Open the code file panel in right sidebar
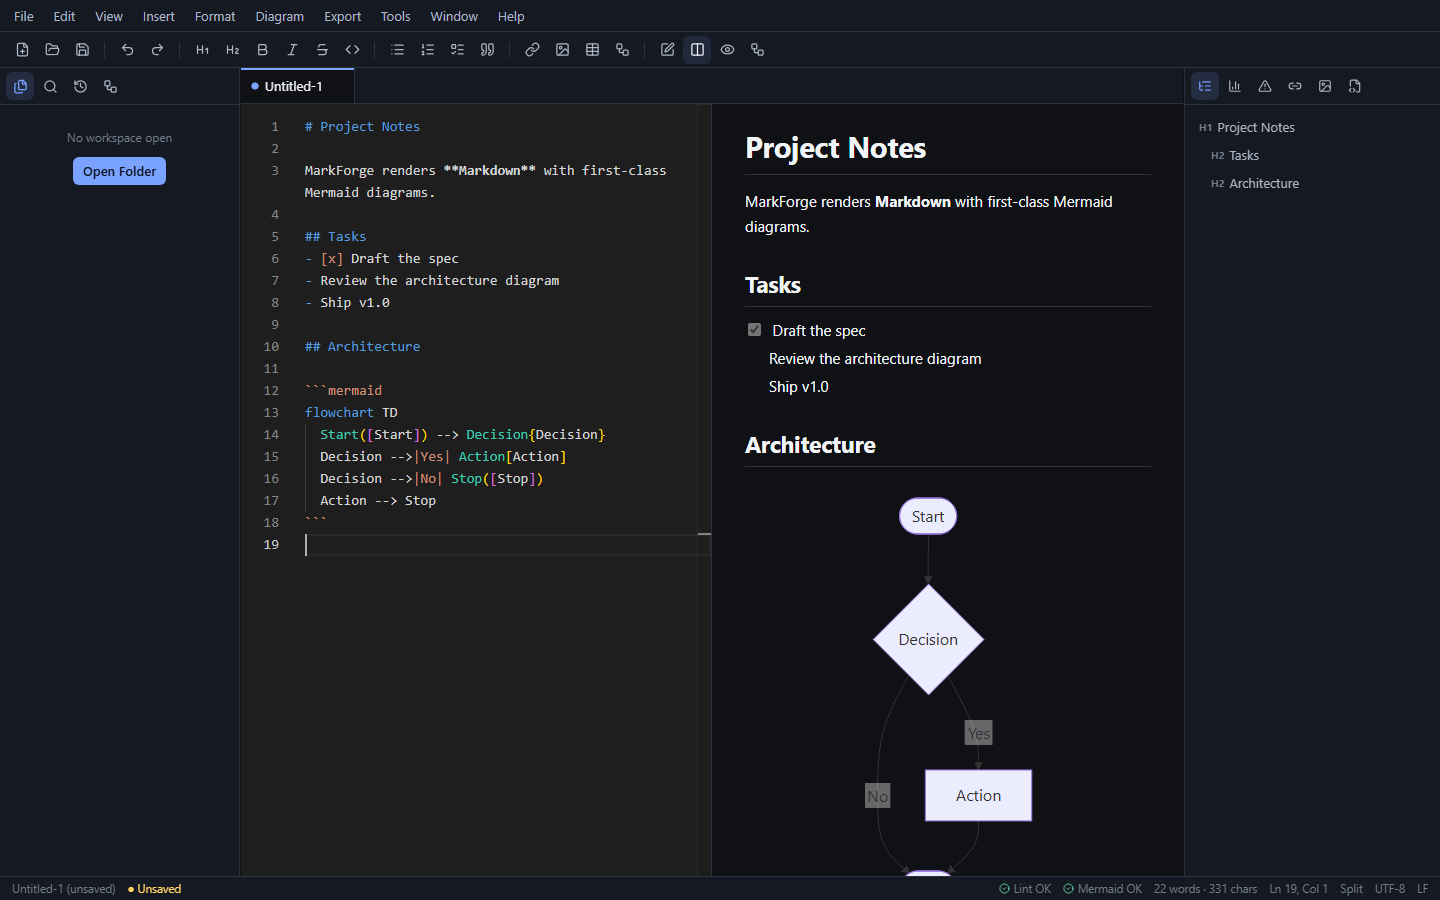The image size is (1440, 900). (x=1355, y=87)
